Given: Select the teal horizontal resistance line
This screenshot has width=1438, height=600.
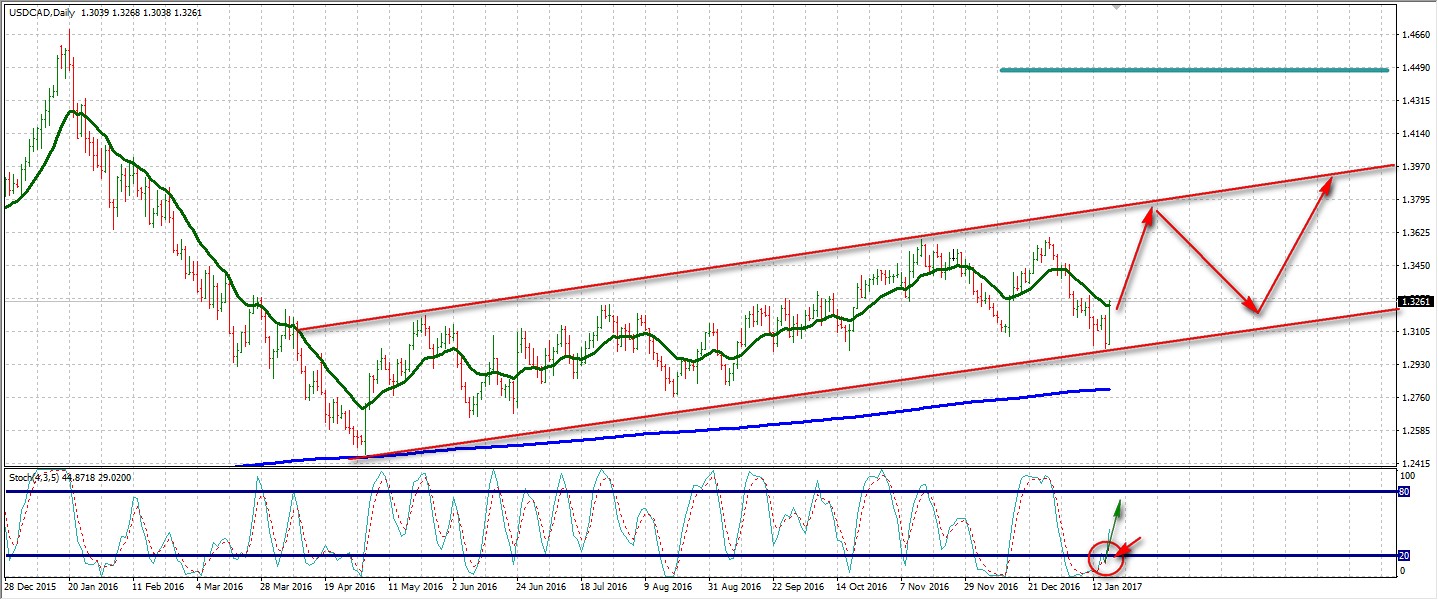Looking at the screenshot, I should pyautogui.click(x=1194, y=70).
